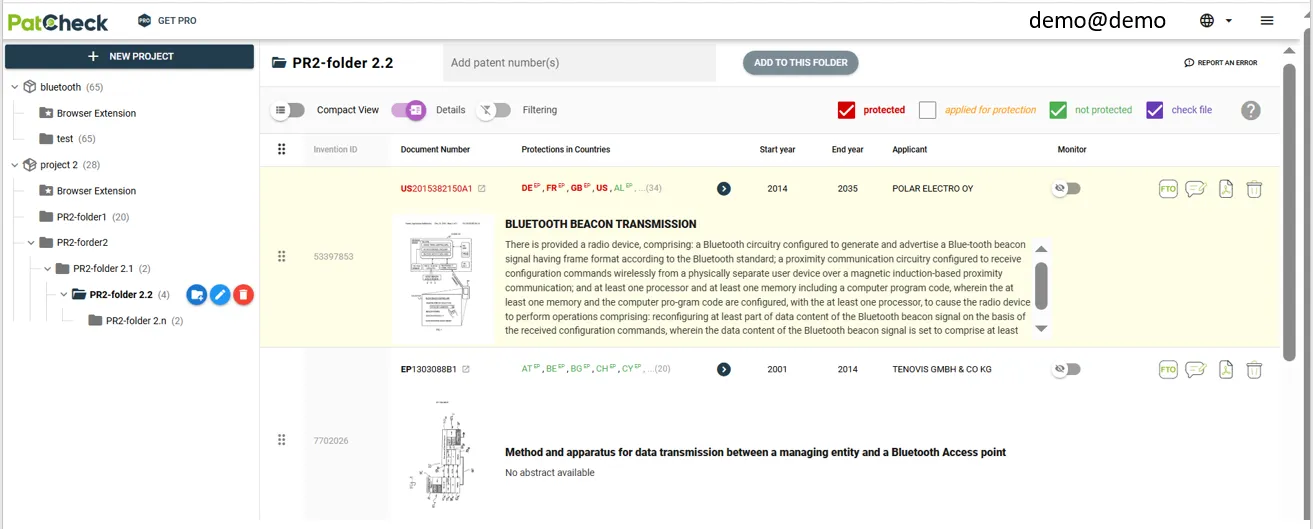
Task: Click the PRO badge icon
Action: coord(144,21)
